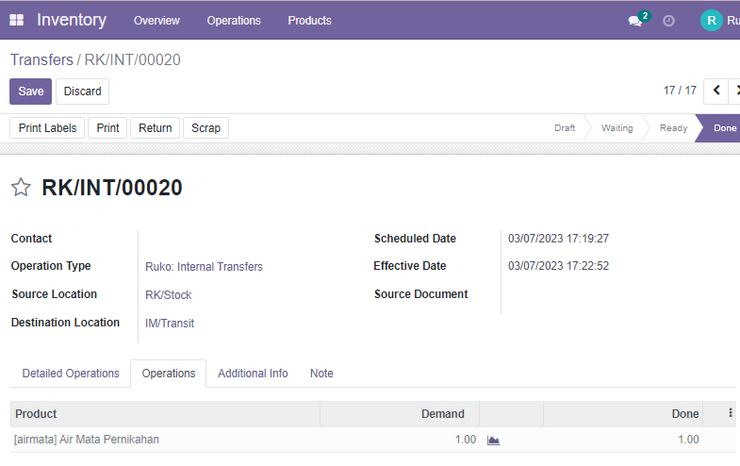Open the Note tab

pos(321,373)
